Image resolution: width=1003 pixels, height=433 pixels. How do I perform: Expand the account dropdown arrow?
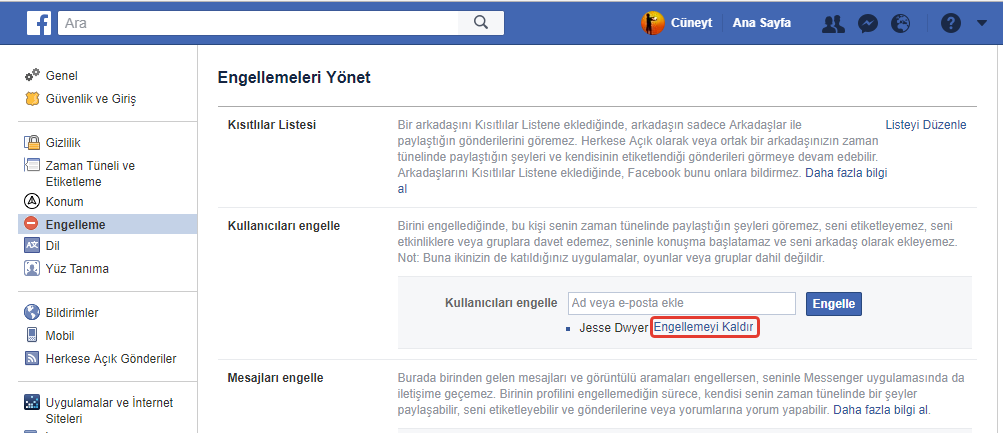click(x=981, y=23)
